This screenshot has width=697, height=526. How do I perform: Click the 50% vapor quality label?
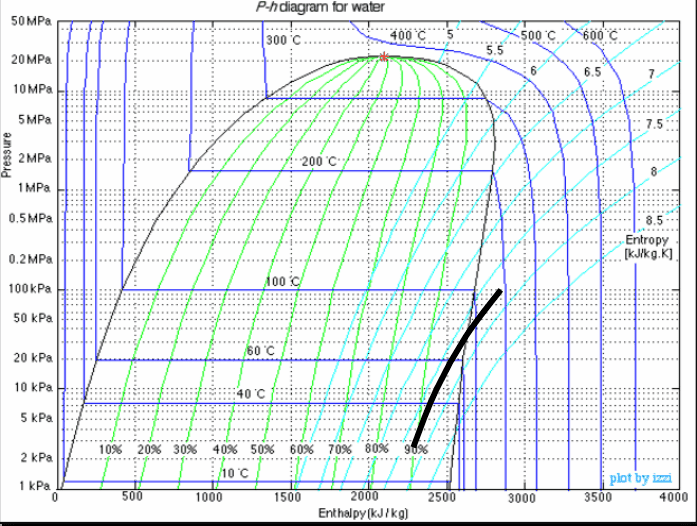point(262,450)
